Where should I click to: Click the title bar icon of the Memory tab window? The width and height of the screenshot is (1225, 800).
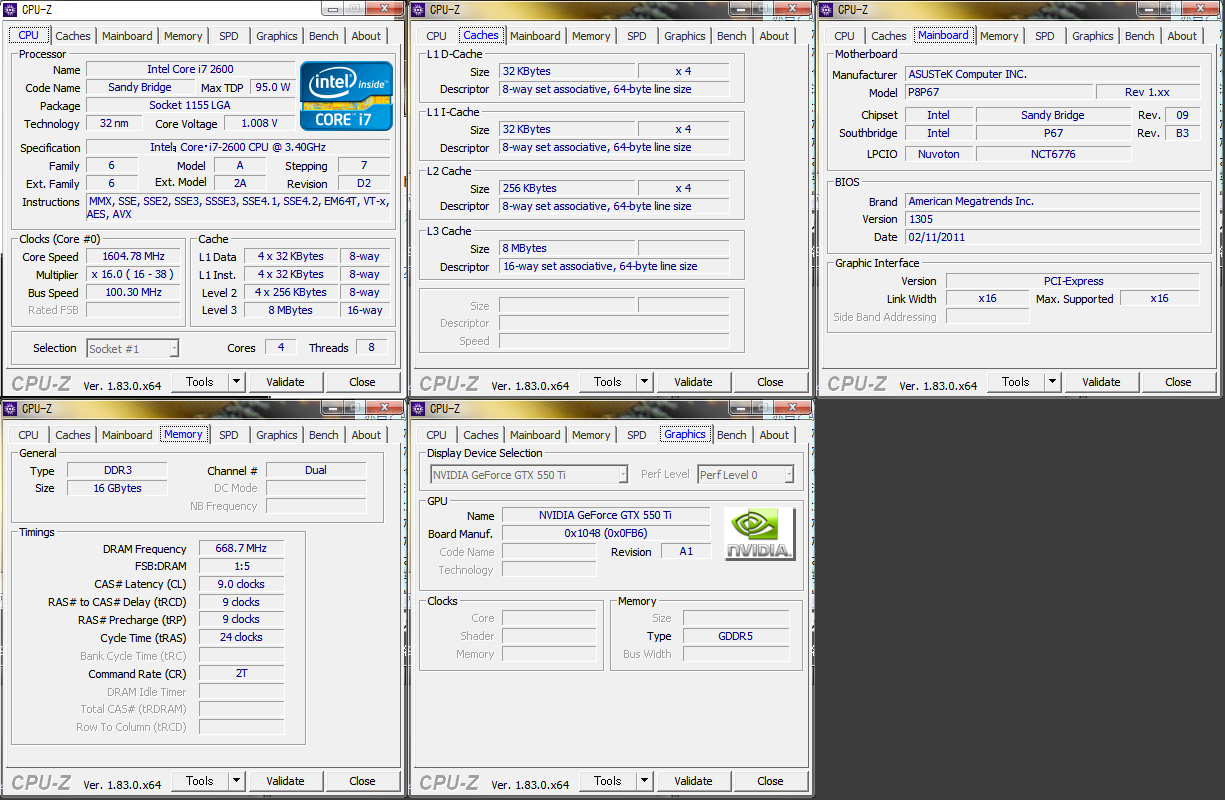(12, 408)
